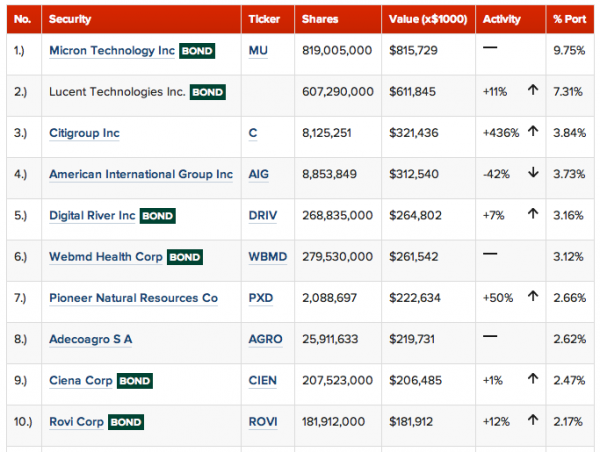
Task: Click the BOND badge next to Lucent Technologies
Action: click(208, 92)
